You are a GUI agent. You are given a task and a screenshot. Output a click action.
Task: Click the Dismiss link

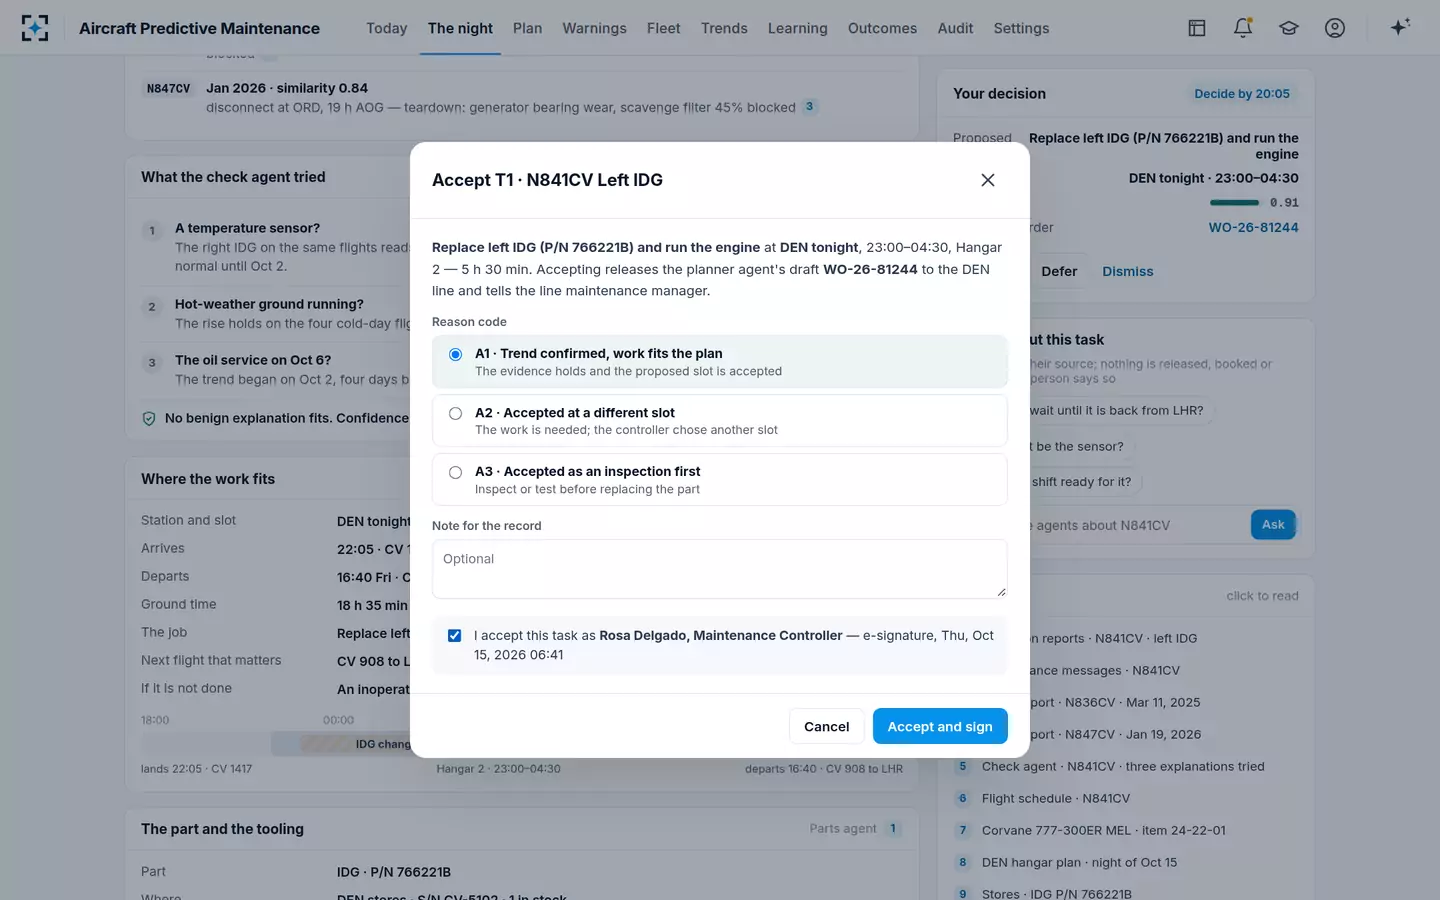pos(1128,271)
